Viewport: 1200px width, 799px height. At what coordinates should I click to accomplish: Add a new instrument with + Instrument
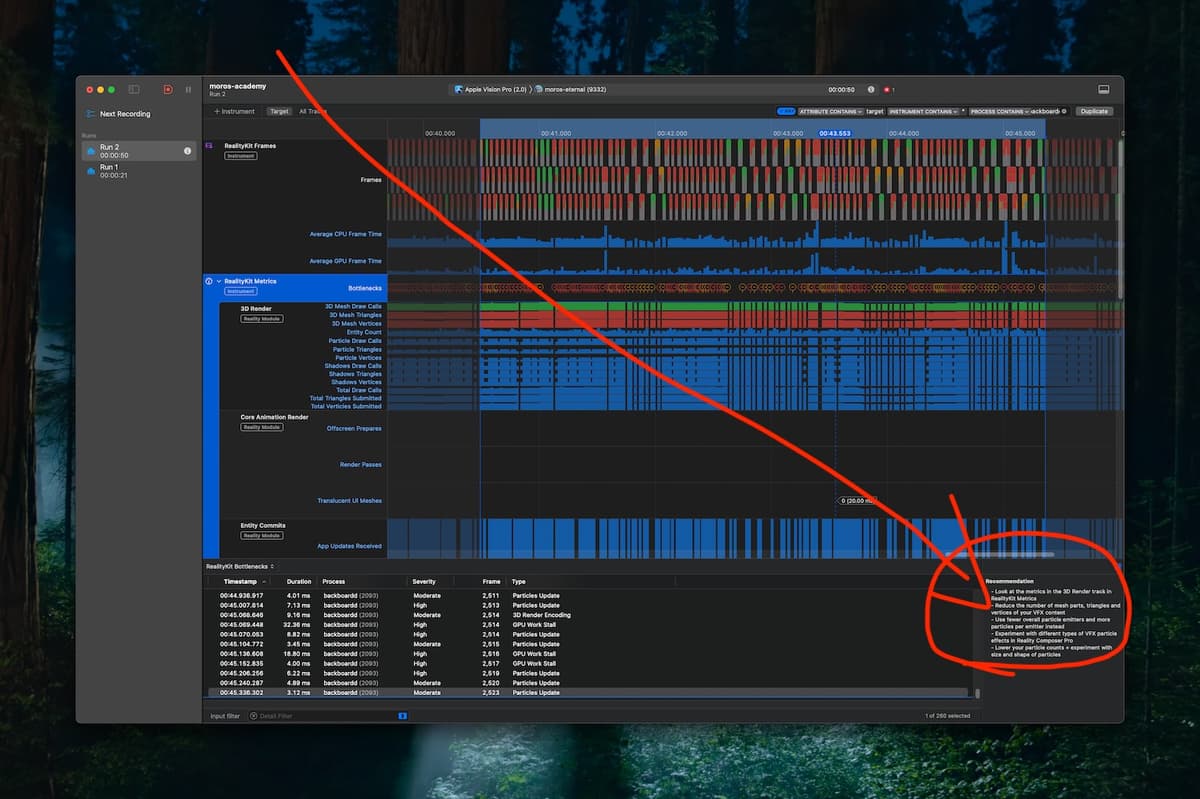(234, 111)
